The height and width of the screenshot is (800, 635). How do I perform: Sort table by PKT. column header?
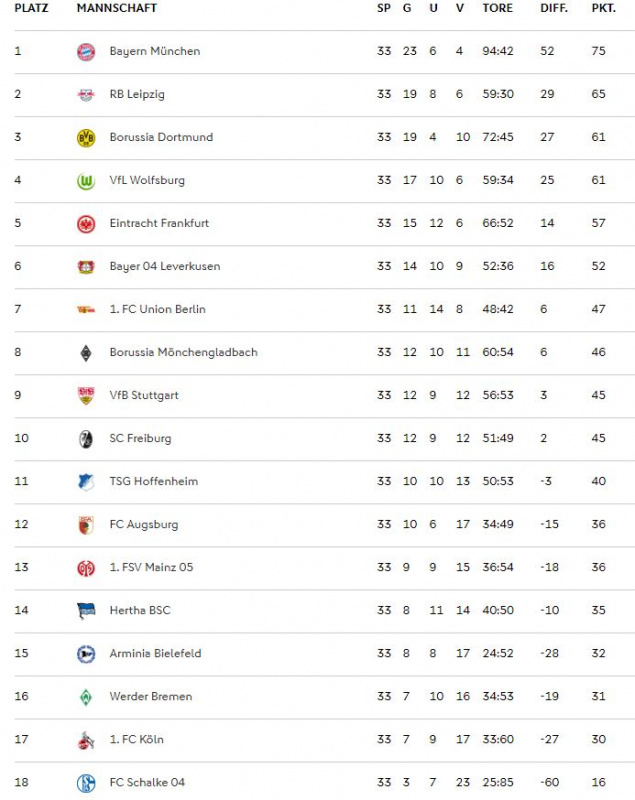pos(603,8)
